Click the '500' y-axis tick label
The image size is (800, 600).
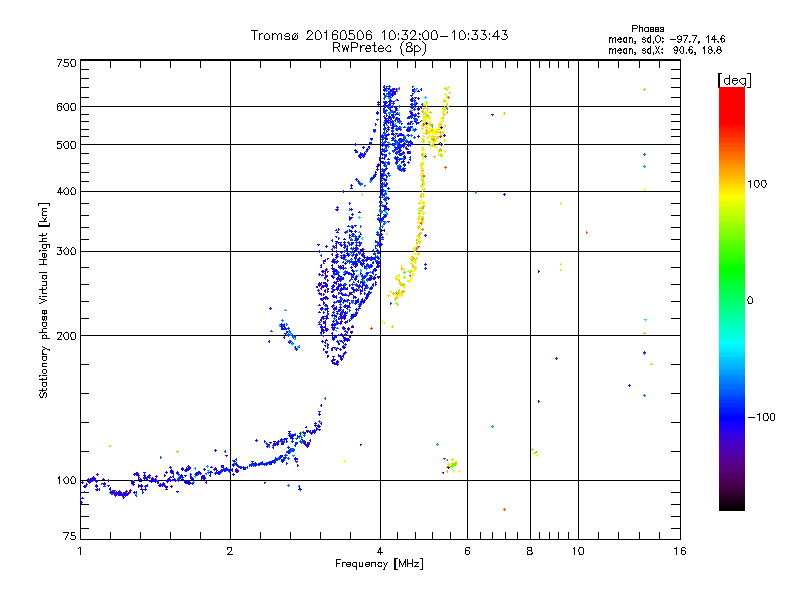tap(66, 145)
